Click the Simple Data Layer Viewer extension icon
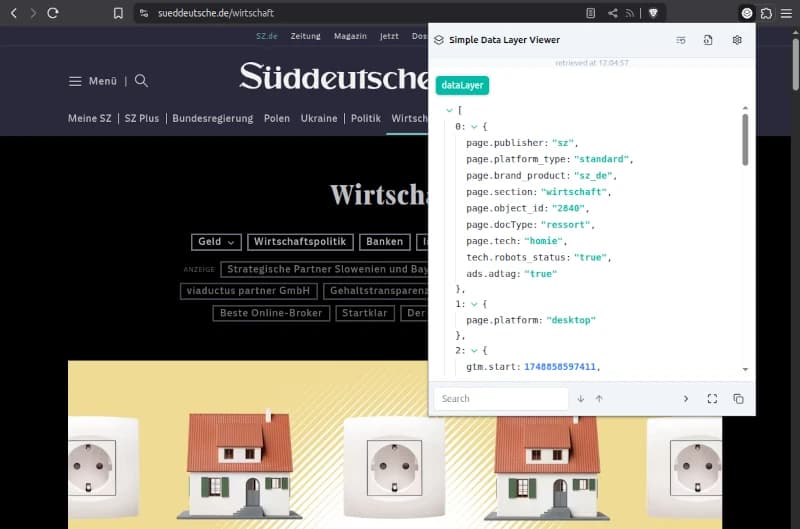Image resolution: width=800 pixels, height=529 pixels. click(x=746, y=13)
